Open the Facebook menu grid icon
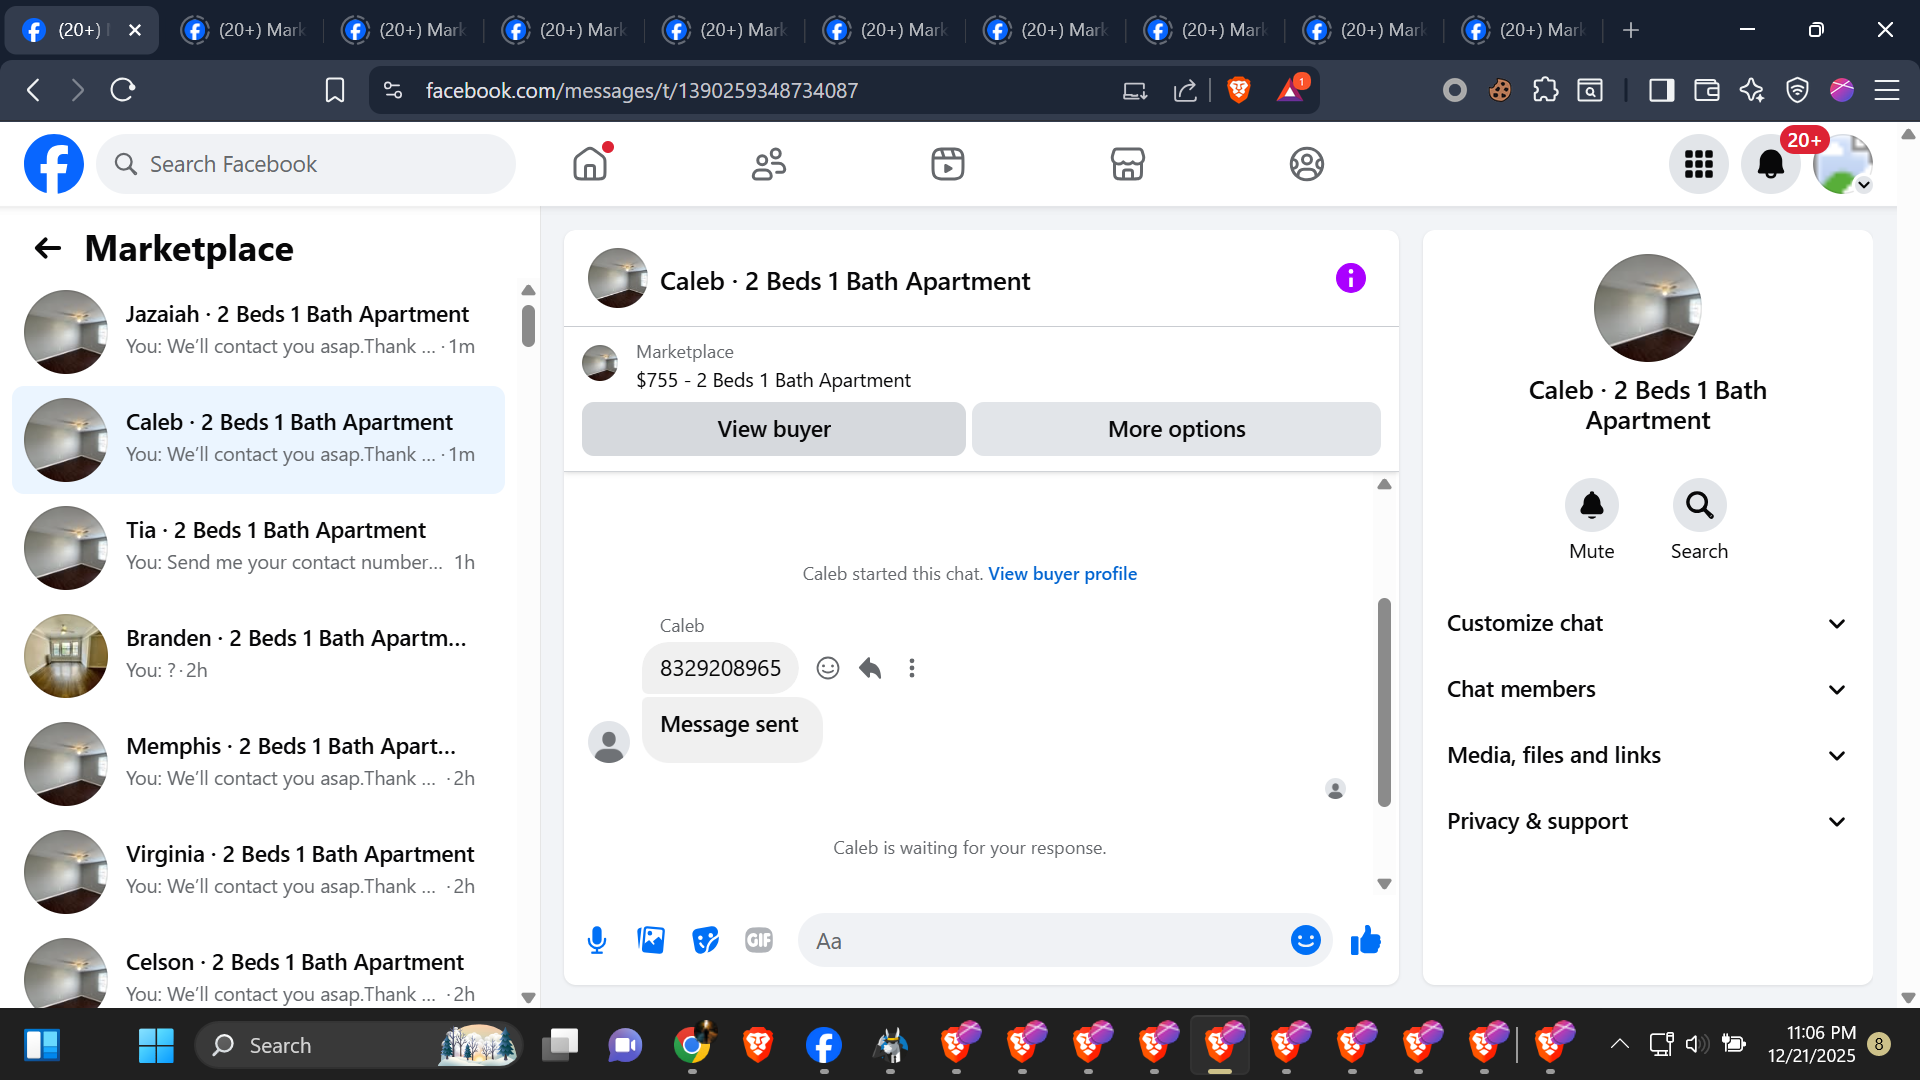 1698,164
